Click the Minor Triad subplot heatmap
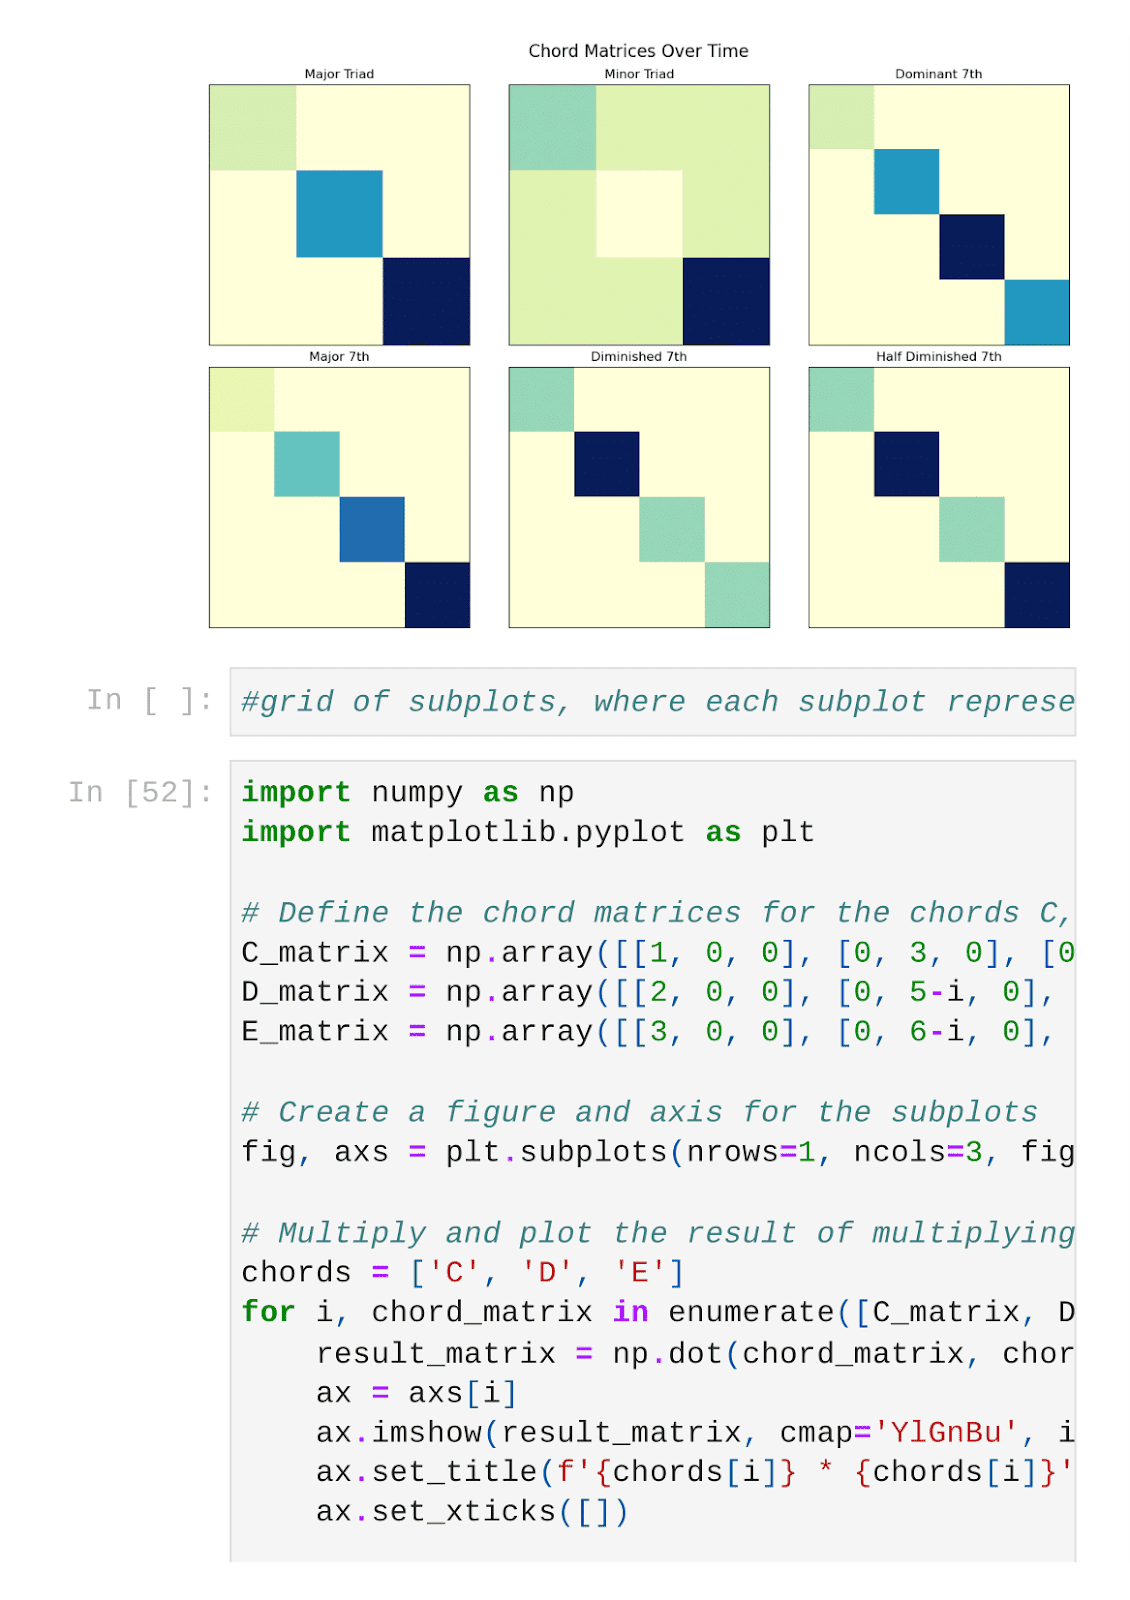1130x1600 pixels. [639, 215]
